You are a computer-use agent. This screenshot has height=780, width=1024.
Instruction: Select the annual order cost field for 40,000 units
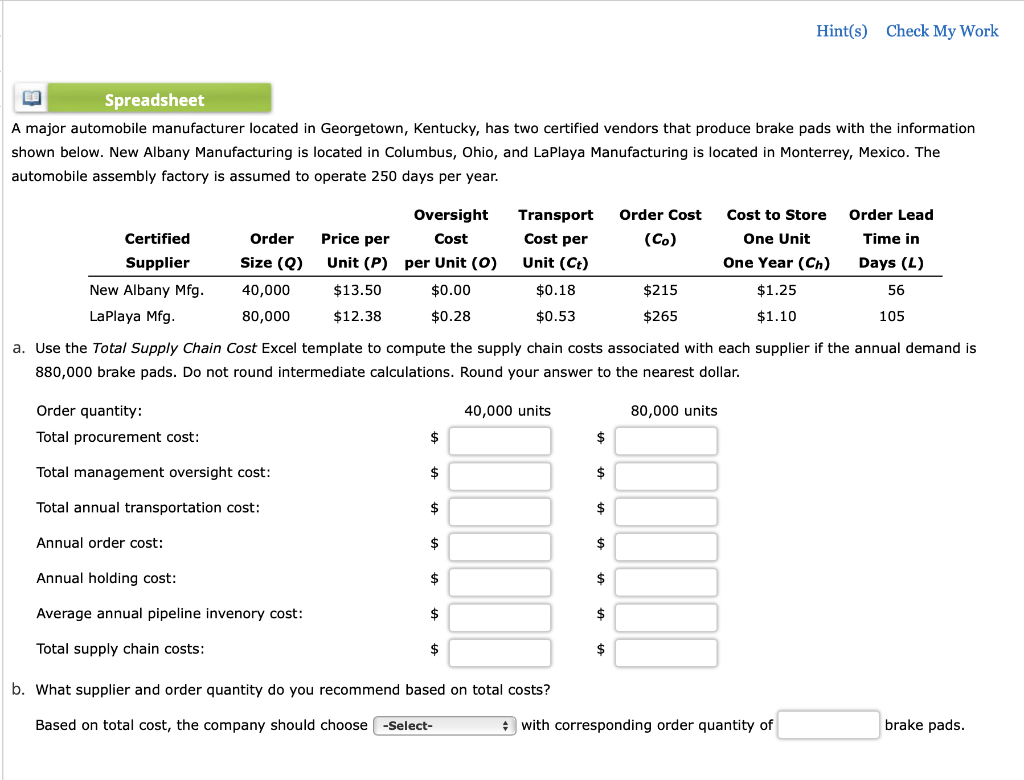click(500, 546)
